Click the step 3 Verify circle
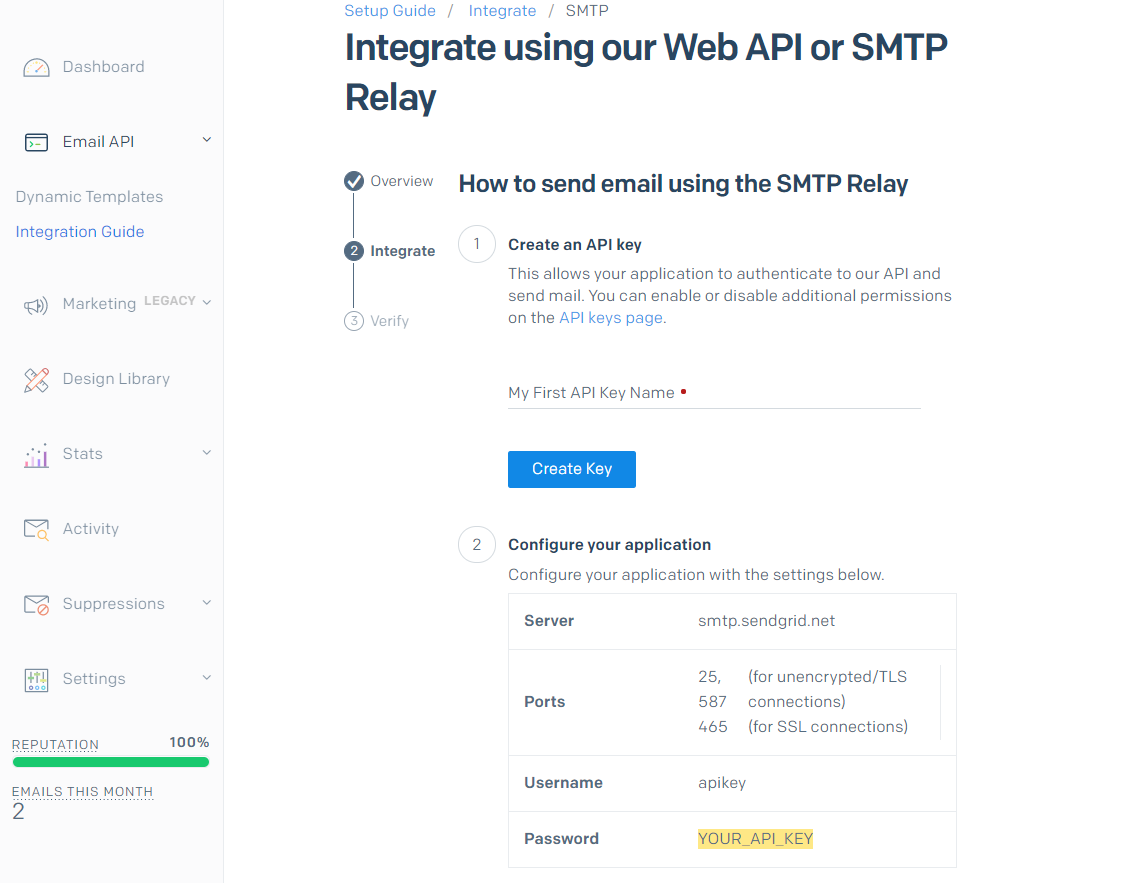 click(353, 320)
